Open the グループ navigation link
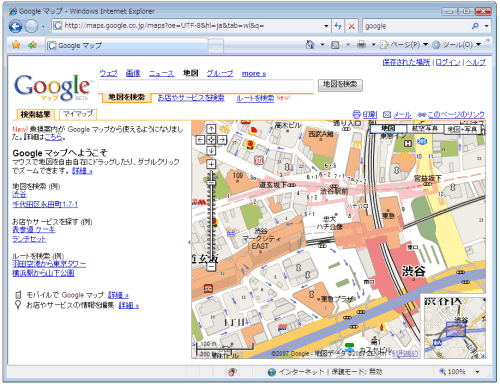Image resolution: width=500 pixels, height=384 pixels. pos(220,73)
